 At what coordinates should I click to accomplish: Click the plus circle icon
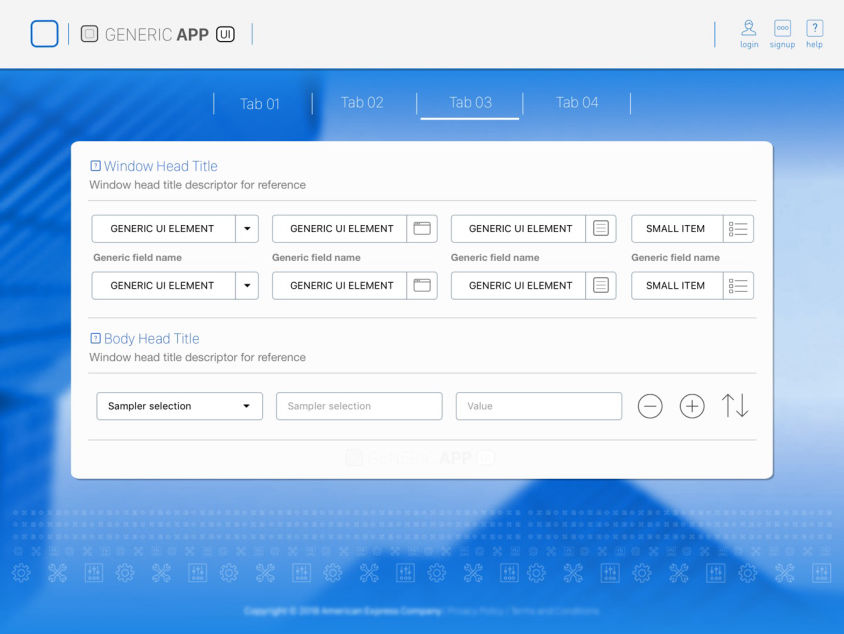692,406
